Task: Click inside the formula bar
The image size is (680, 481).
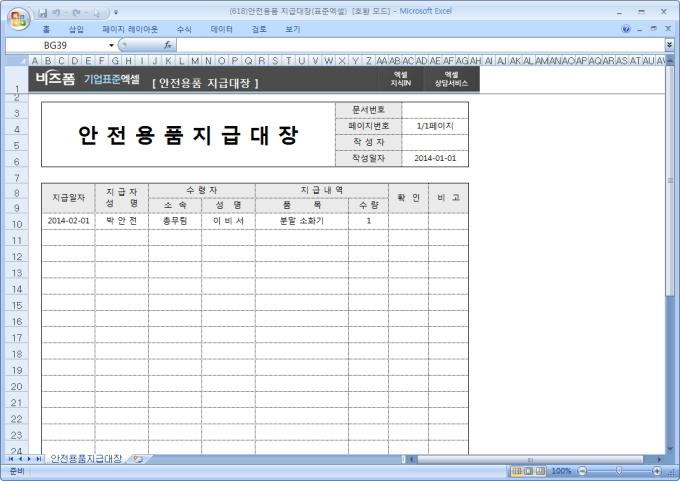Action: click(x=420, y=45)
